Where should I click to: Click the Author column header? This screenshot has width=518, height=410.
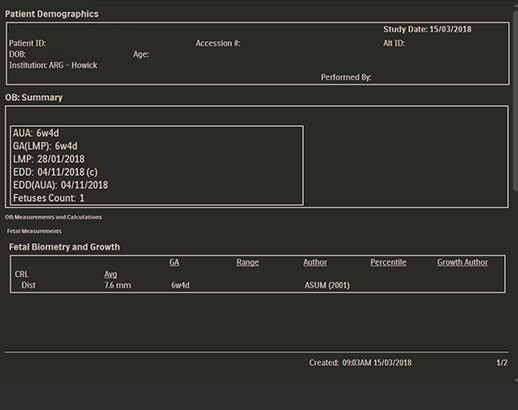point(315,262)
